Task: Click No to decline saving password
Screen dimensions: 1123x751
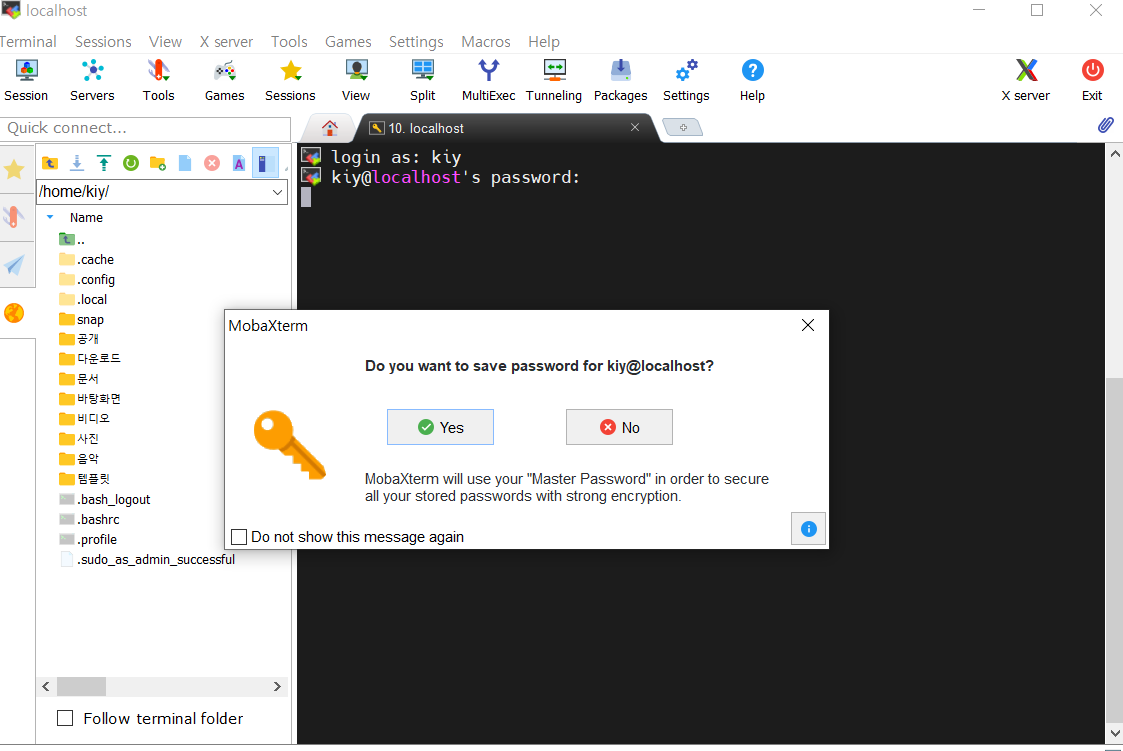Action: point(620,427)
